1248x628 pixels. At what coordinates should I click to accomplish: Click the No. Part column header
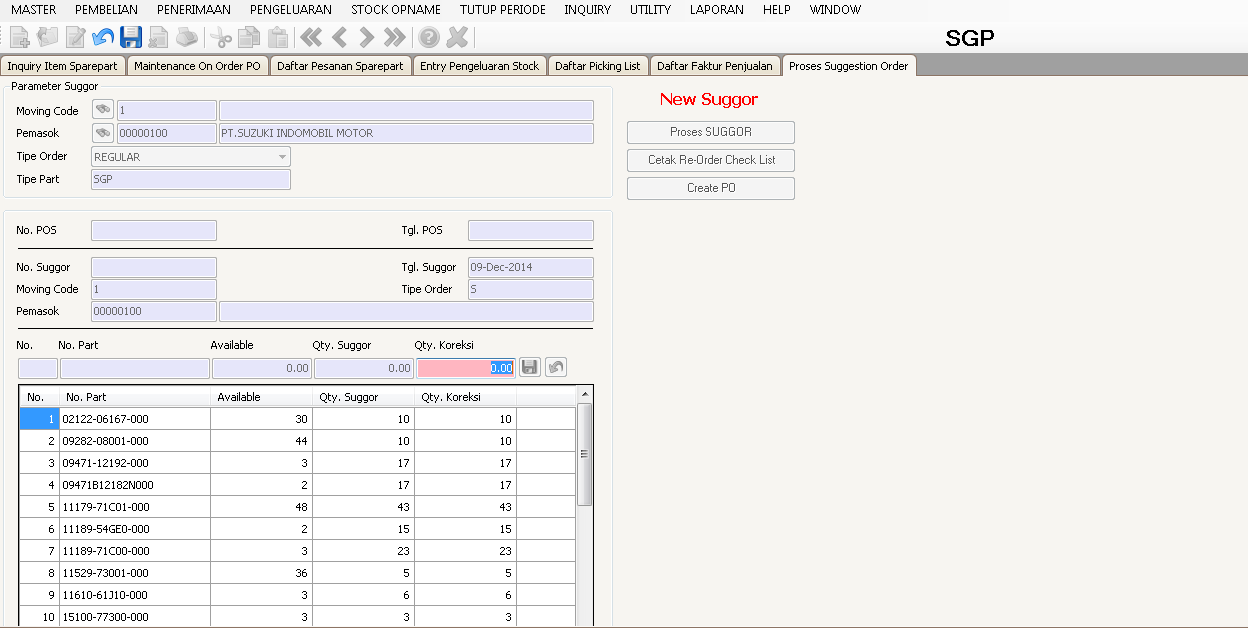[x=135, y=397]
